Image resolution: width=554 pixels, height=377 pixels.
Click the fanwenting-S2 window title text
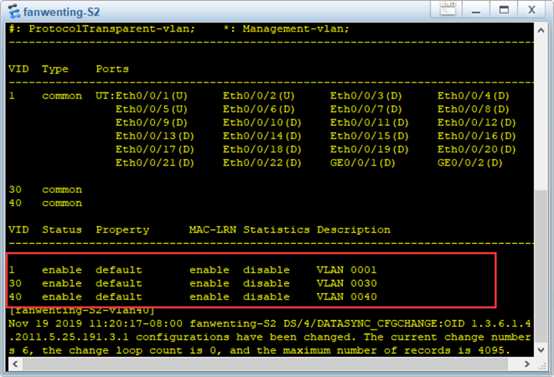point(62,12)
